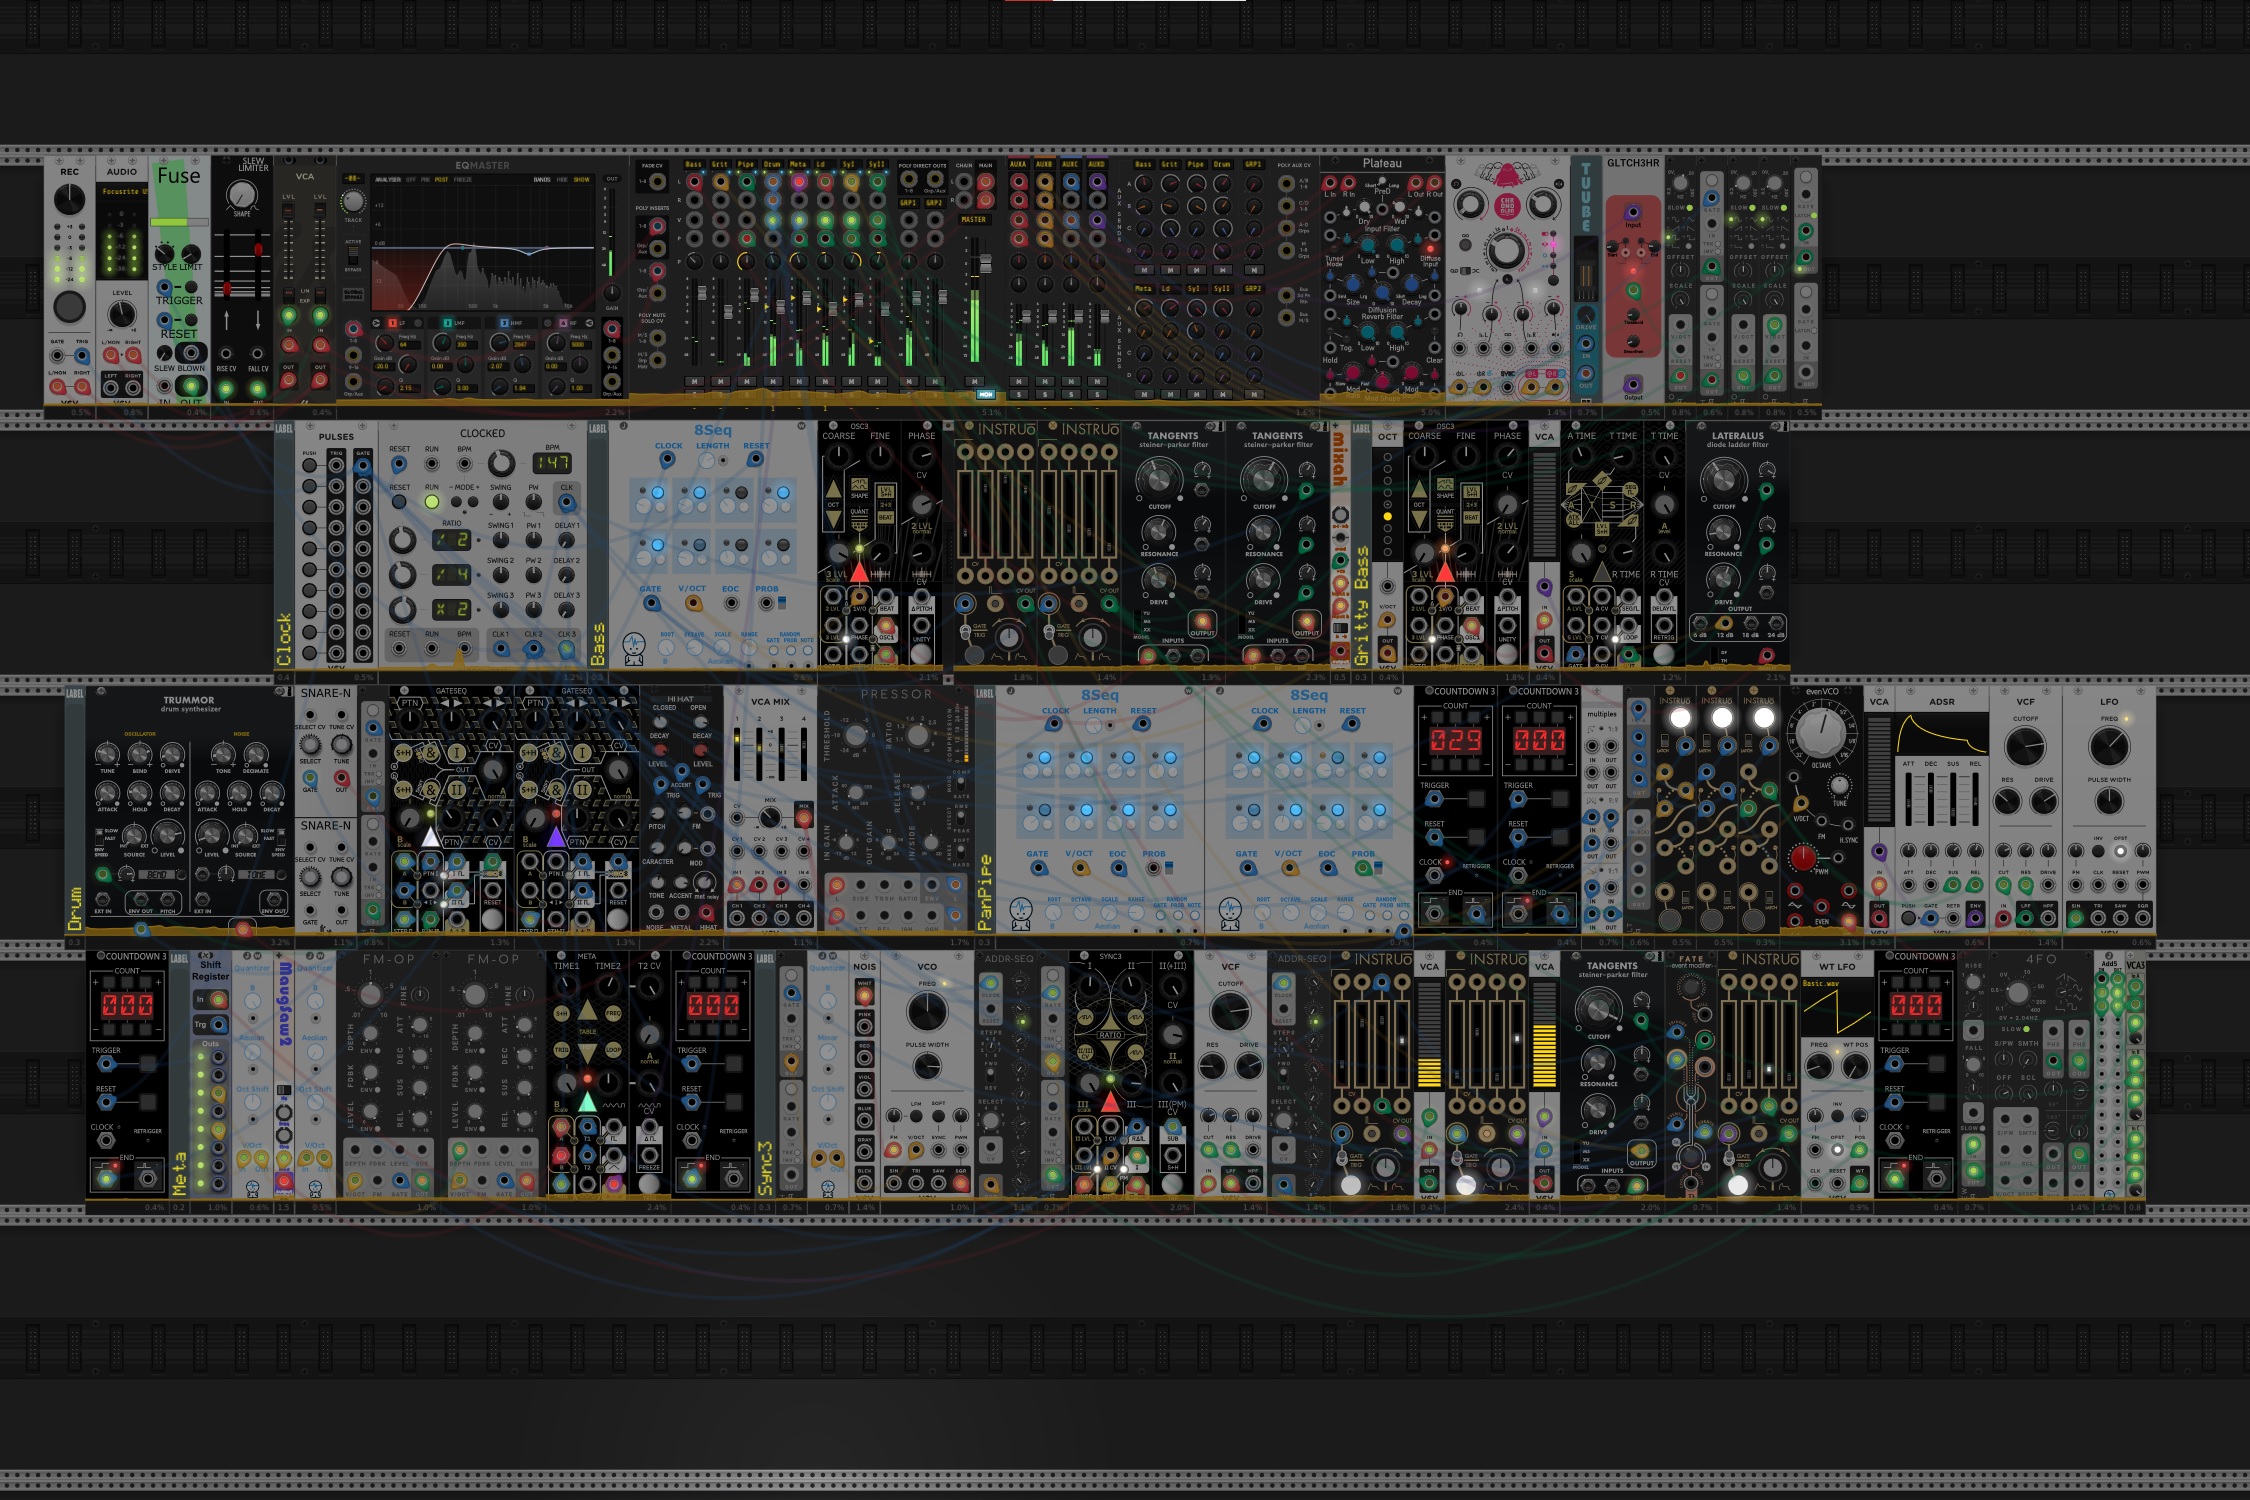Viewport: 2250px width, 1500px height.
Task: Toggle the EQMaster ACTIVE/BYPASS switch
Action: (353, 255)
